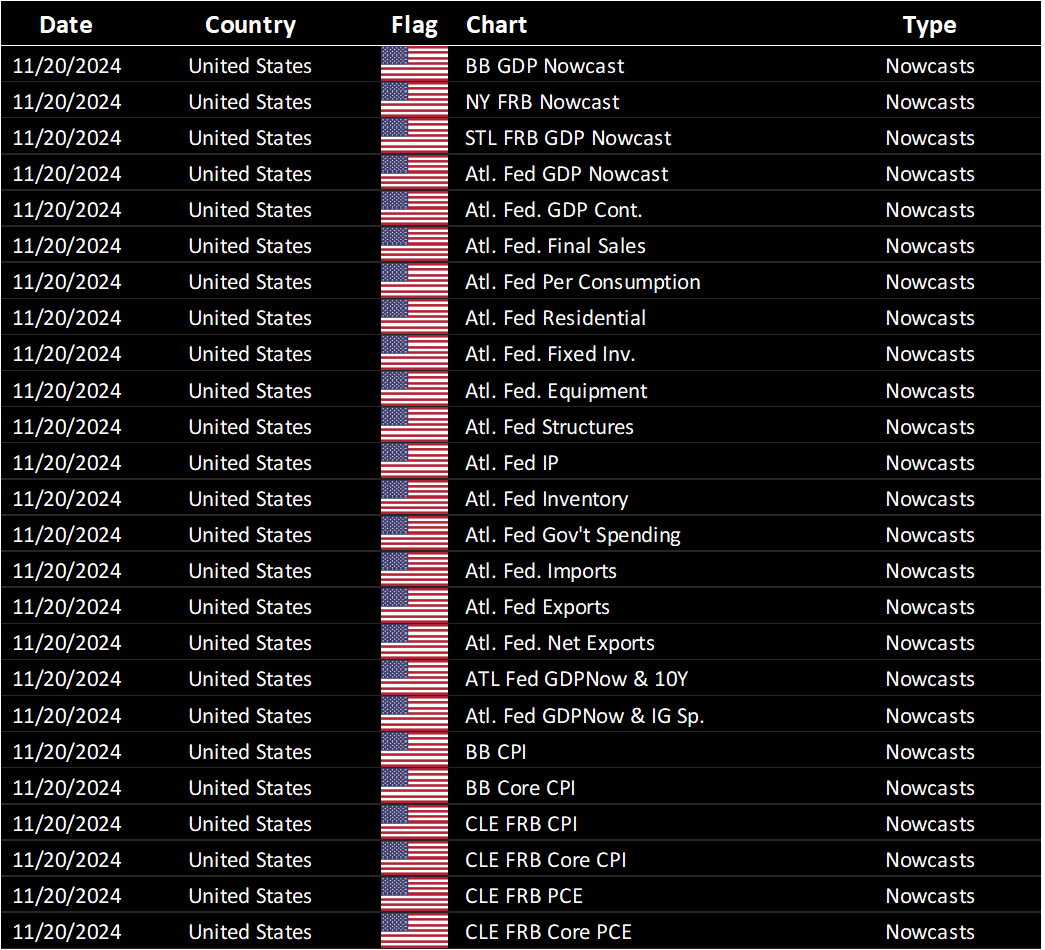The image size is (1045, 950).
Task: Click the US flag in BB CPI row
Action: point(415,750)
